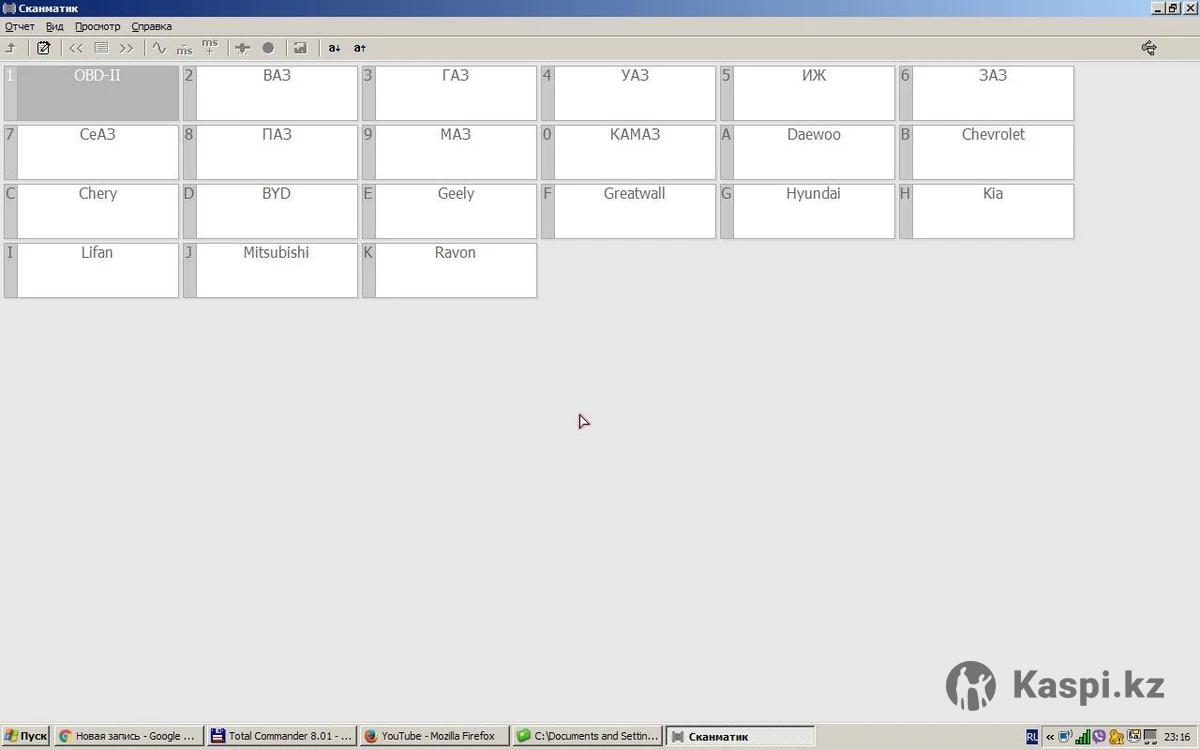Click the network monitor tray icon
Screen dimensions: 1200x750
coord(1065,737)
